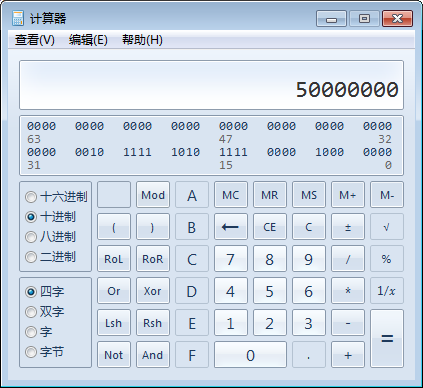The height and width of the screenshot is (388, 423).
Task: Maximize the calculator window
Action: pos(364,18)
